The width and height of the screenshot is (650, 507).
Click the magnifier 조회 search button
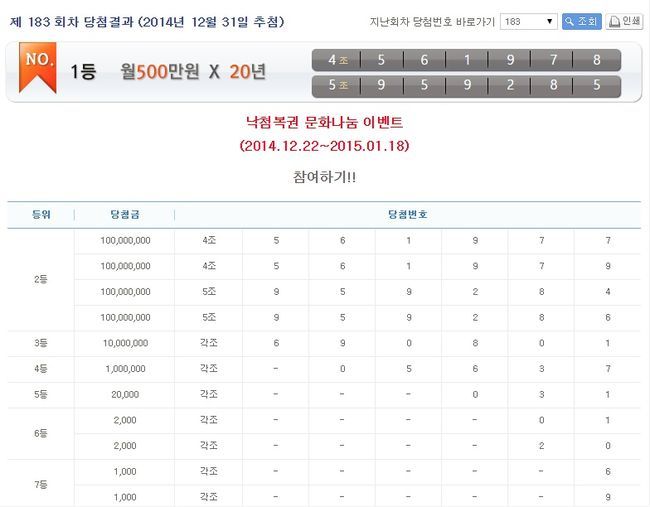point(581,21)
